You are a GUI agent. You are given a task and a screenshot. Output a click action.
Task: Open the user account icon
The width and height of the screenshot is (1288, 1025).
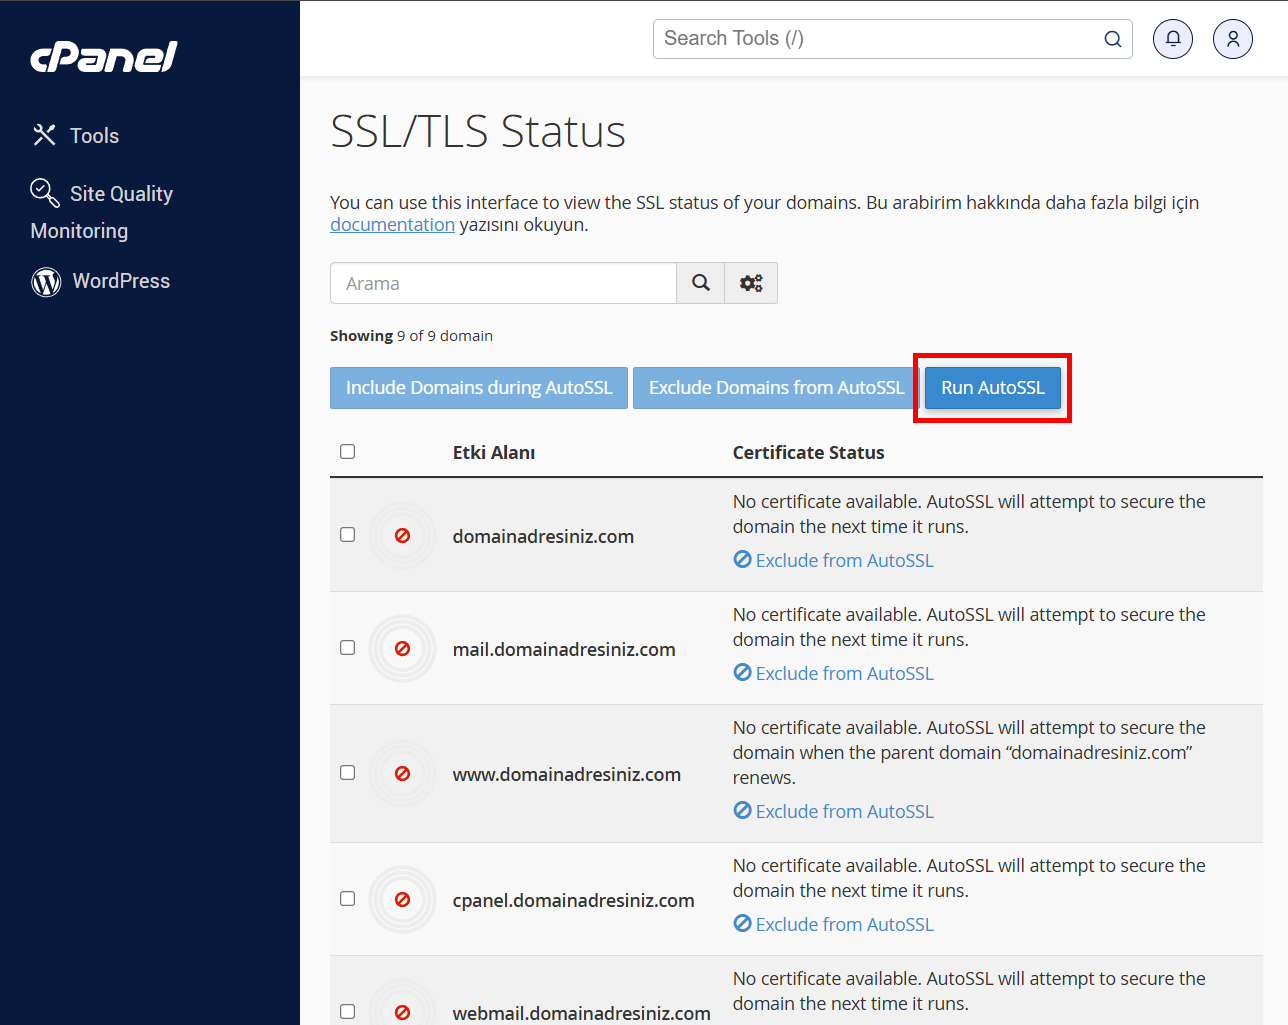coord(1232,39)
